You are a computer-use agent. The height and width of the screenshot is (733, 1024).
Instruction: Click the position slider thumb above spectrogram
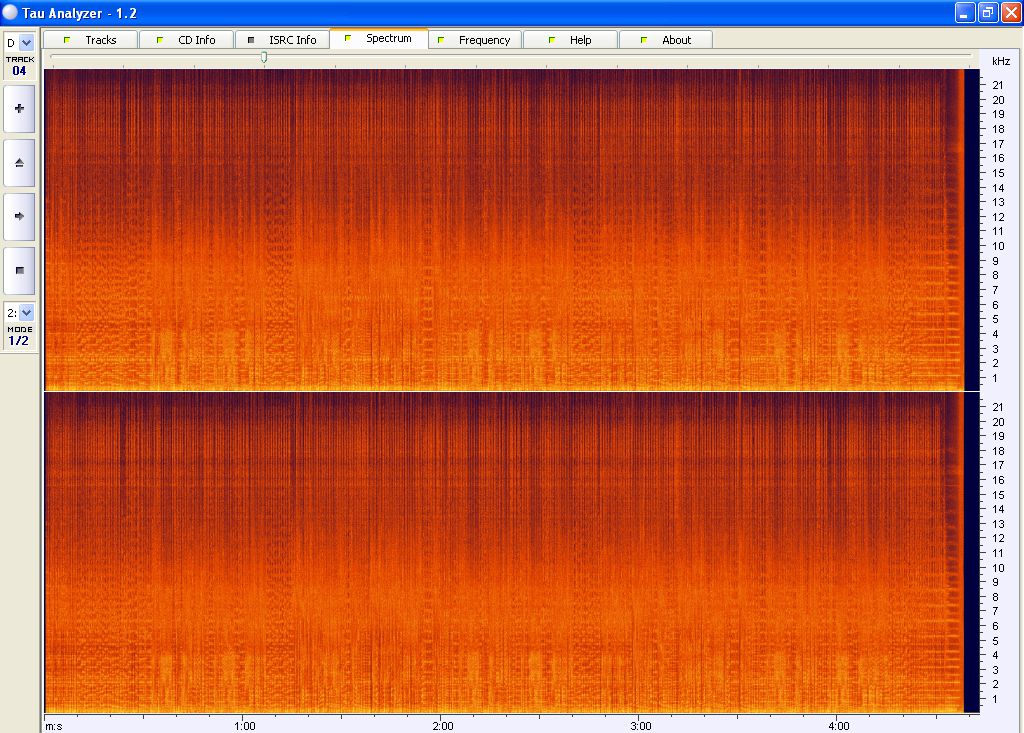point(264,57)
